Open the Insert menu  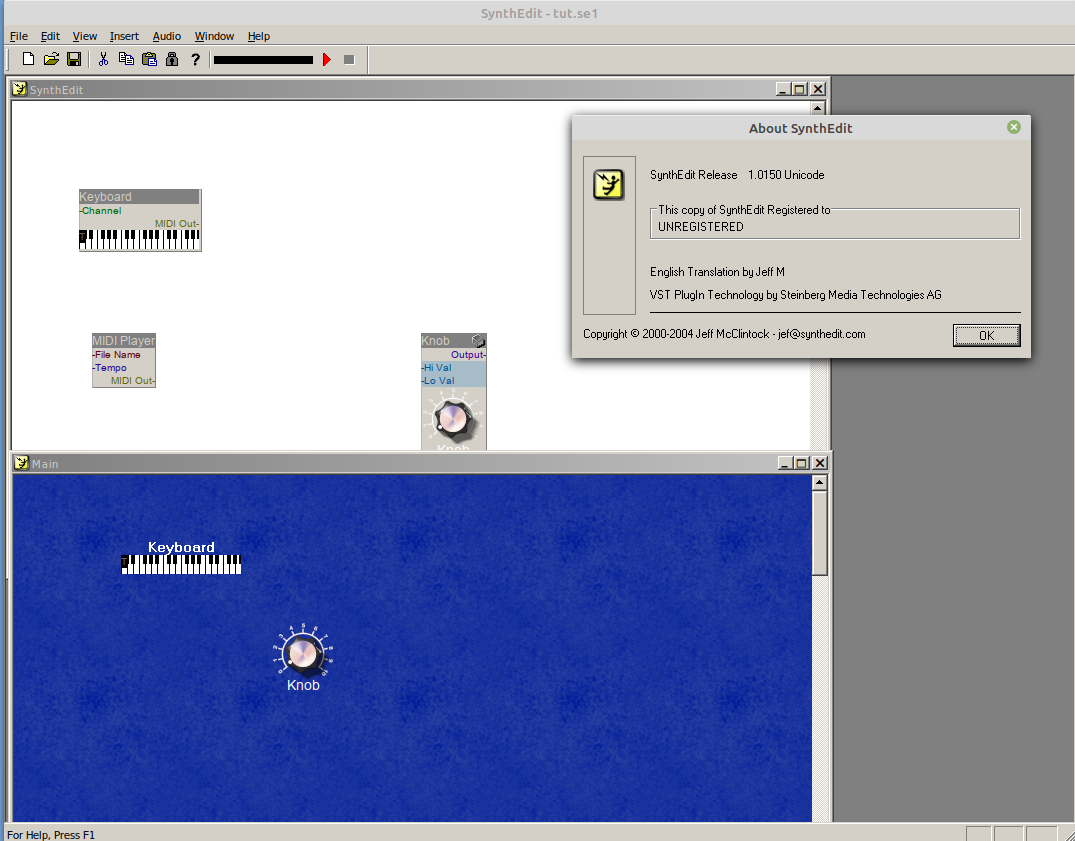pyautogui.click(x=124, y=36)
